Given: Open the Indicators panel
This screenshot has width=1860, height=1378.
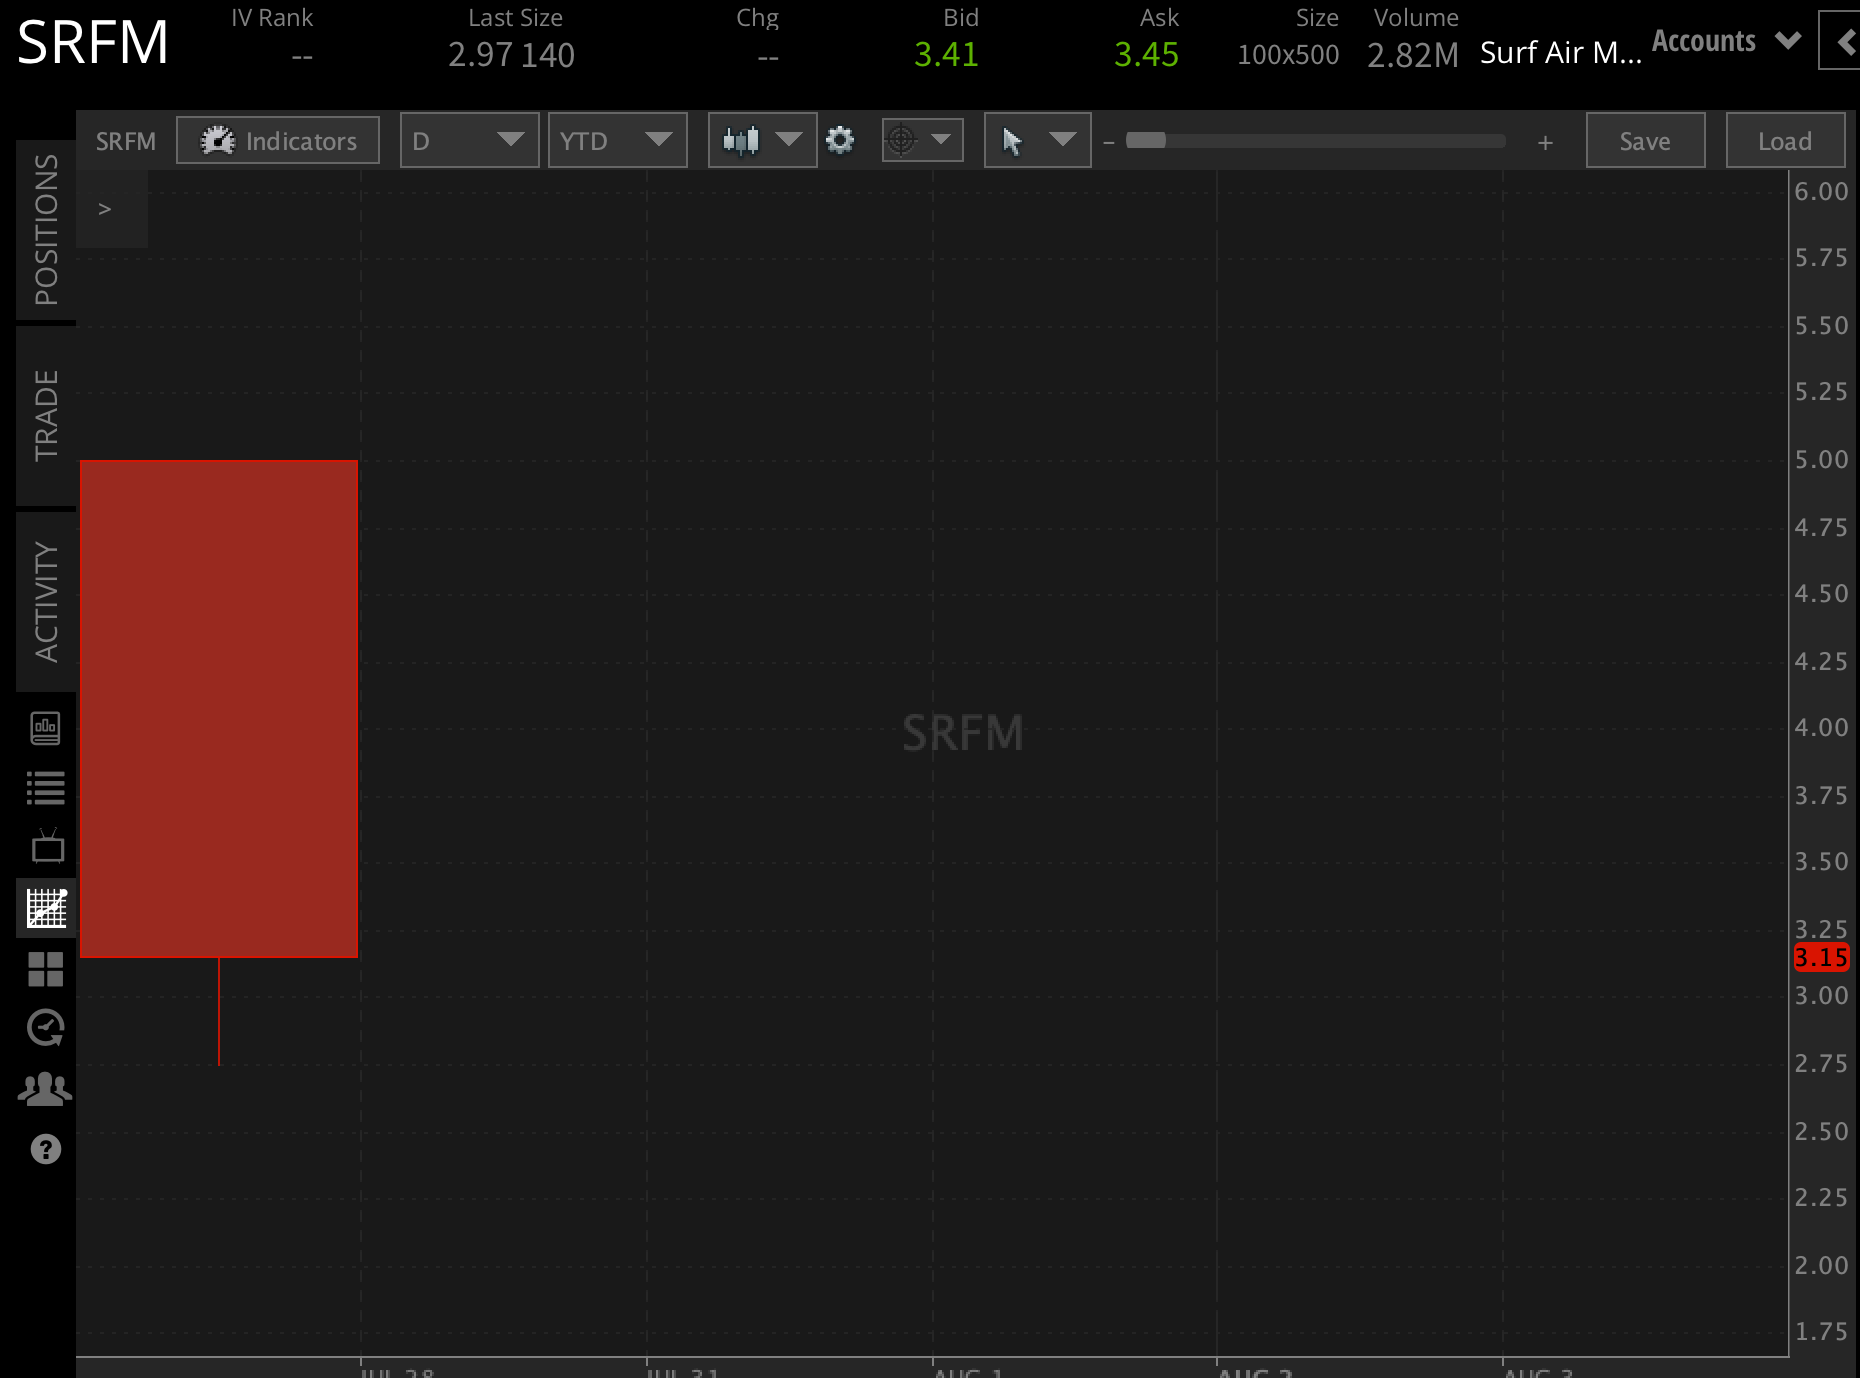Looking at the screenshot, I should click(x=277, y=140).
